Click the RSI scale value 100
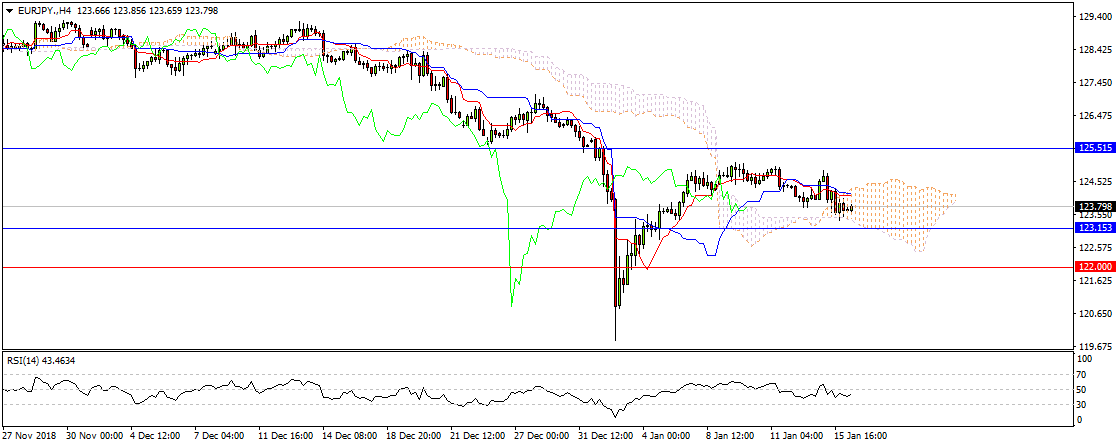Image resolution: width=1116 pixels, height=447 pixels. click(1085, 359)
